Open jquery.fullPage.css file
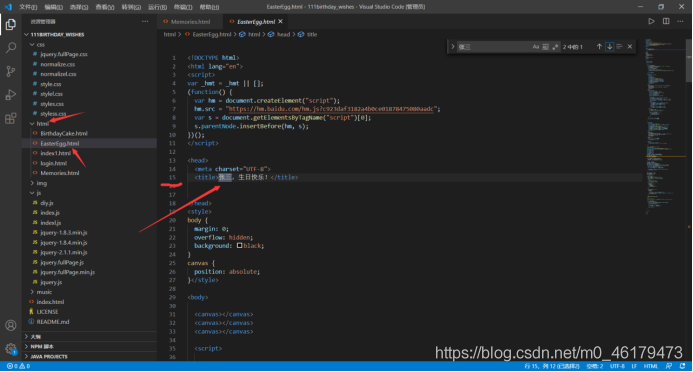This screenshot has height=372, width=693. point(64,54)
